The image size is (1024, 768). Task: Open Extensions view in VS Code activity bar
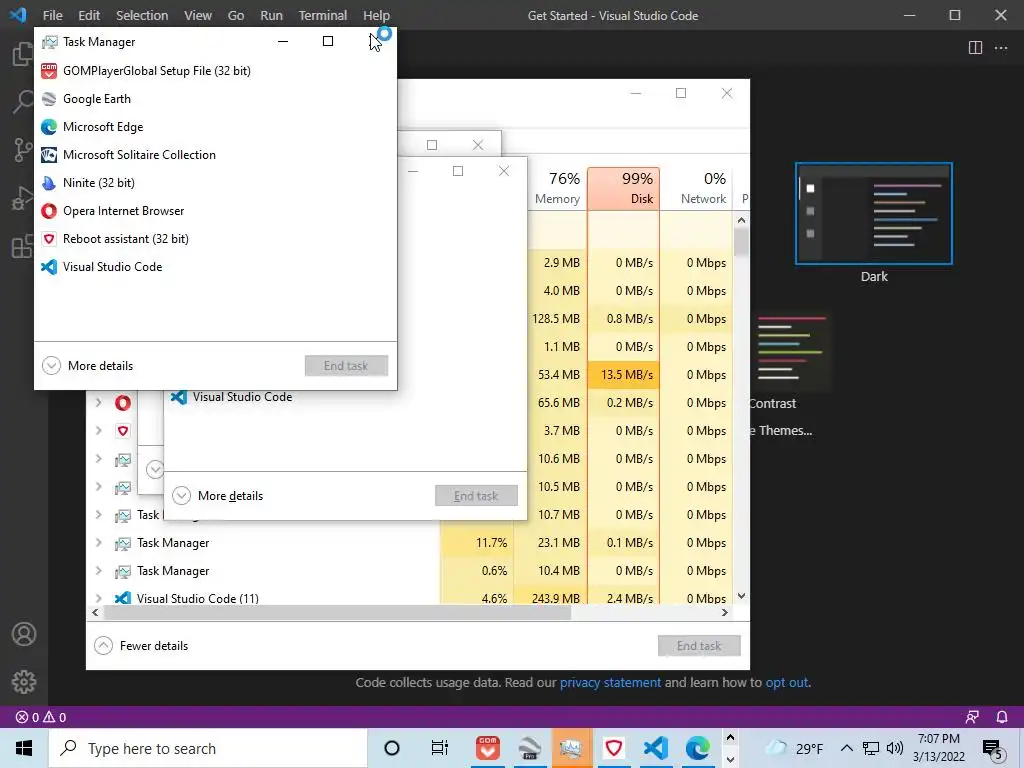click(23, 247)
